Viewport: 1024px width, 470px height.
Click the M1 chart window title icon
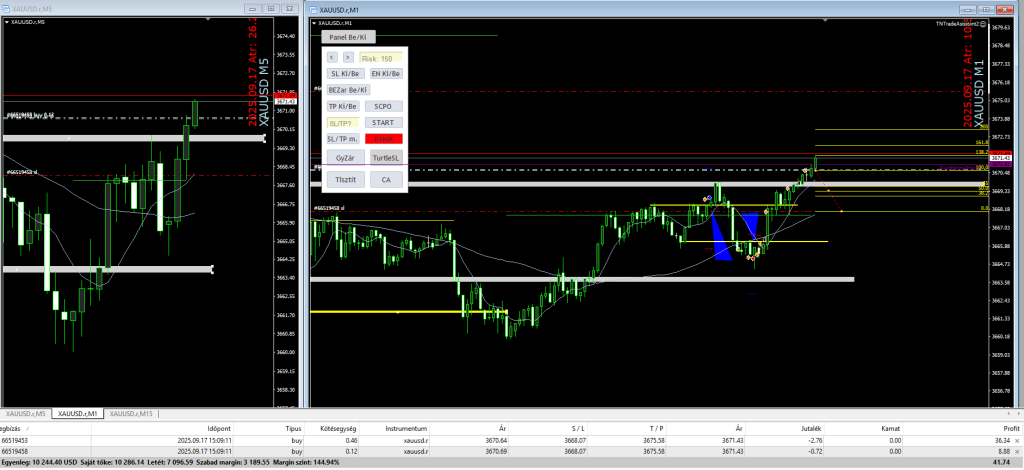click(313, 9)
